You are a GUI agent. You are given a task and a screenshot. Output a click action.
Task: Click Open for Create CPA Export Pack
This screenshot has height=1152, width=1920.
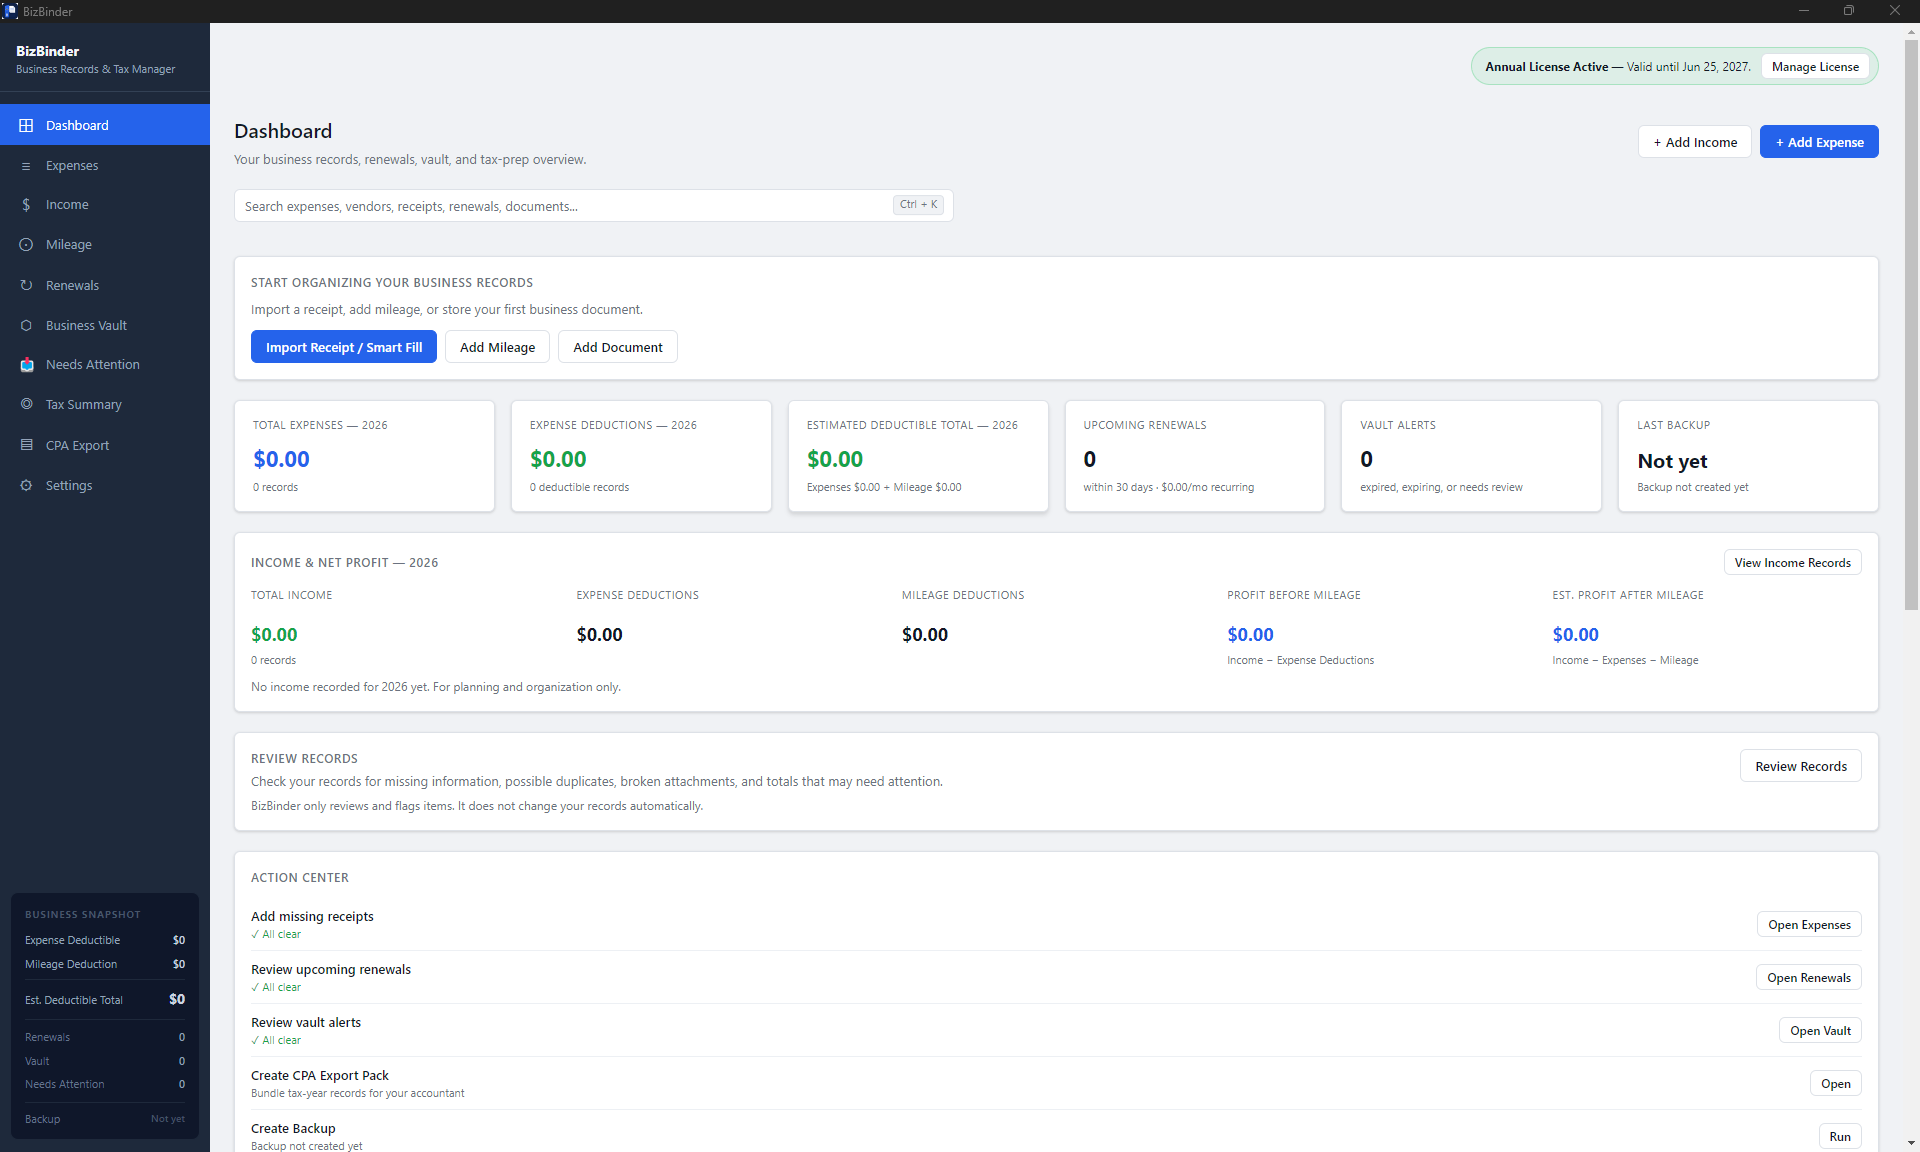click(1835, 1084)
